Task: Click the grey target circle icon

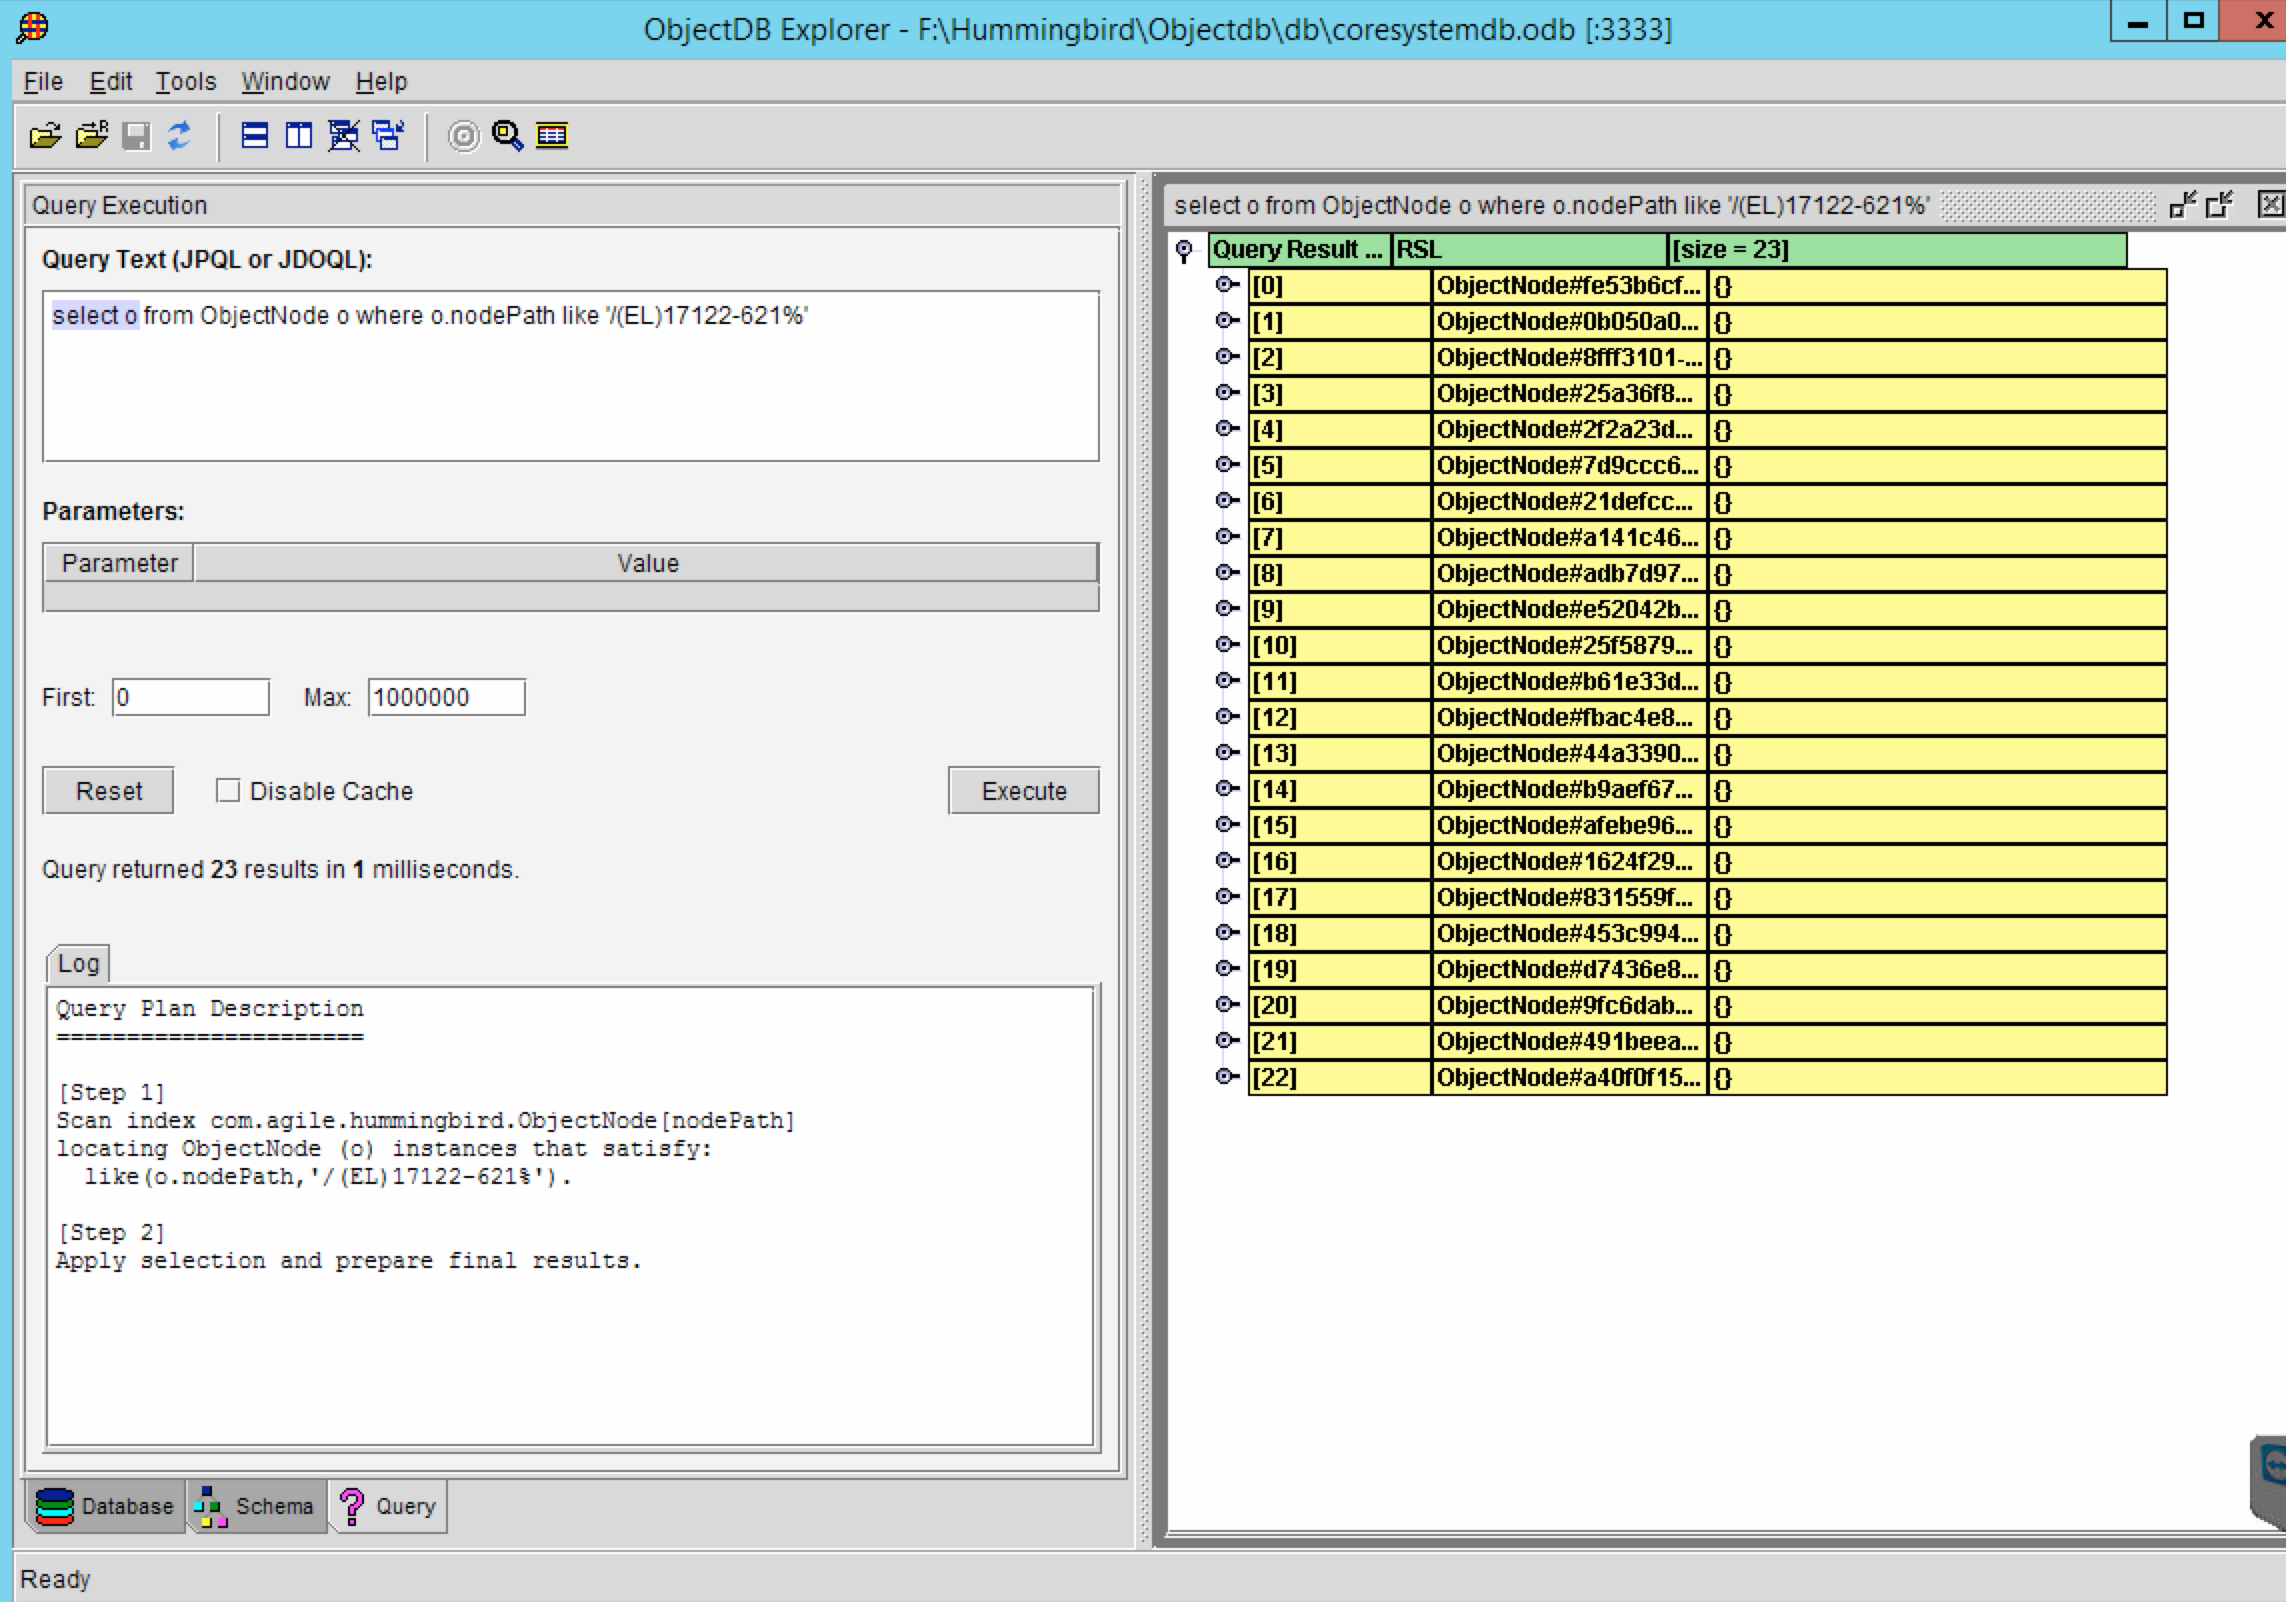Action: click(x=463, y=135)
